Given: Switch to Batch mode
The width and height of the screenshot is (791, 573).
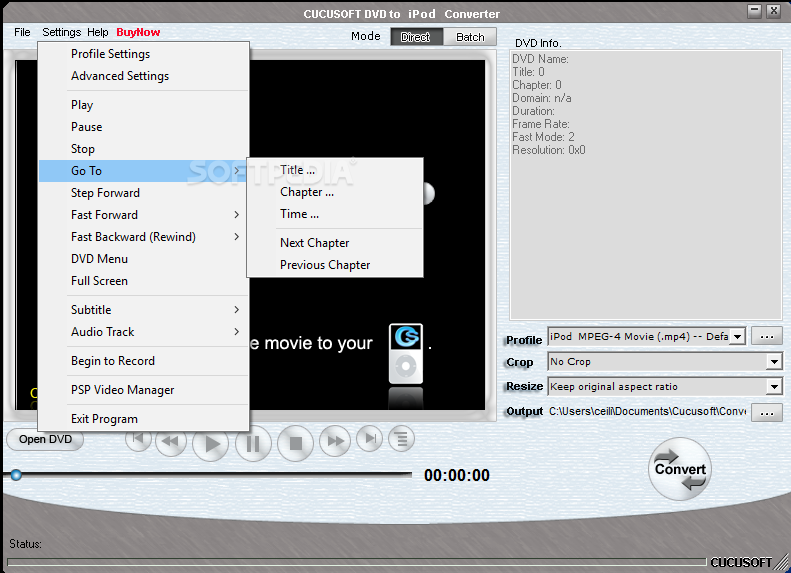Looking at the screenshot, I should coord(470,37).
